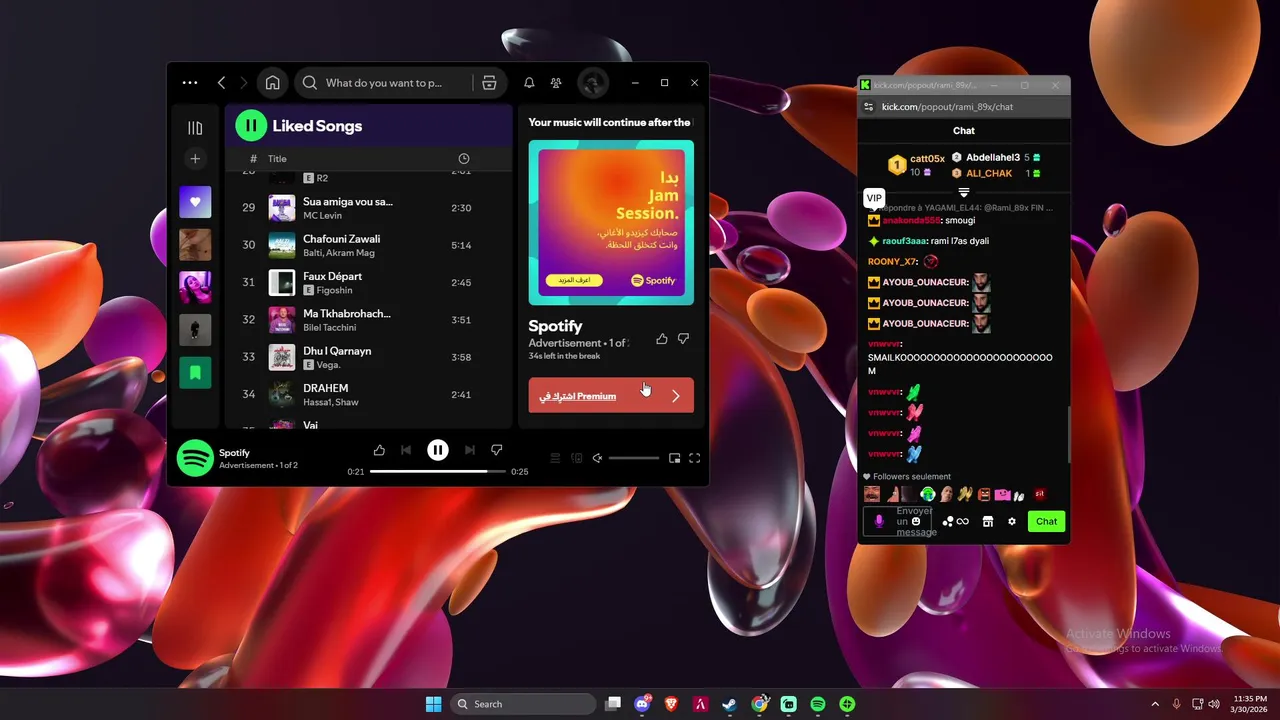Enter Spotify full screen mode
Image resolution: width=1280 pixels, height=720 pixels.
click(695, 458)
